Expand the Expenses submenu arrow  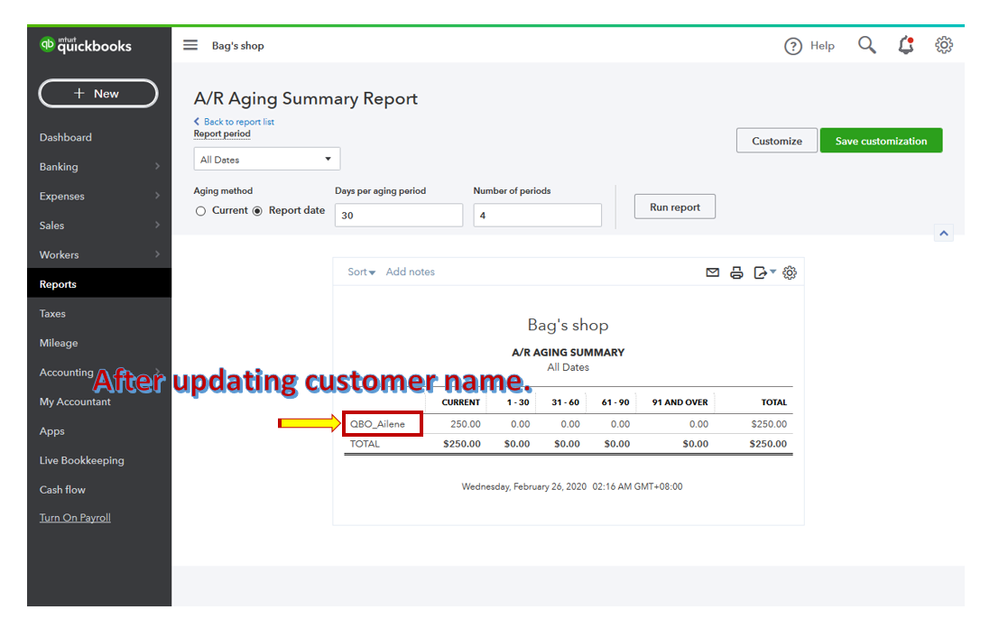(157, 196)
